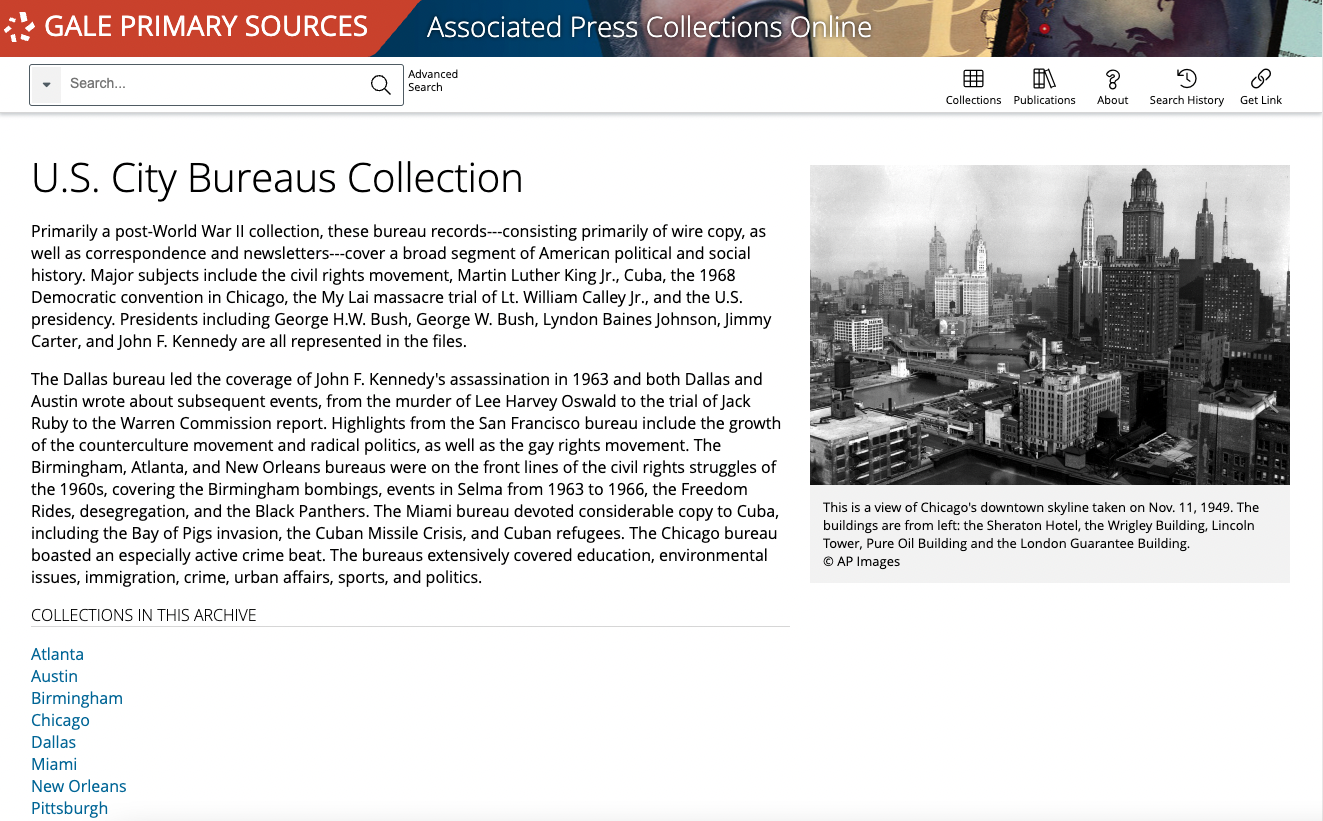
Task: Click Associated Press Collections Online heading
Action: pyautogui.click(x=649, y=27)
